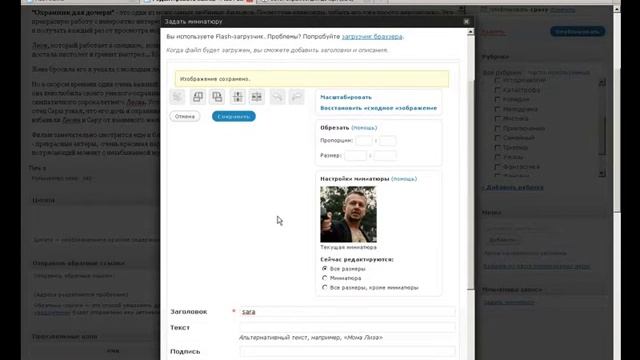Click the blue publish button in background page
Viewport: 640px width, 360px height.
coord(578,31)
